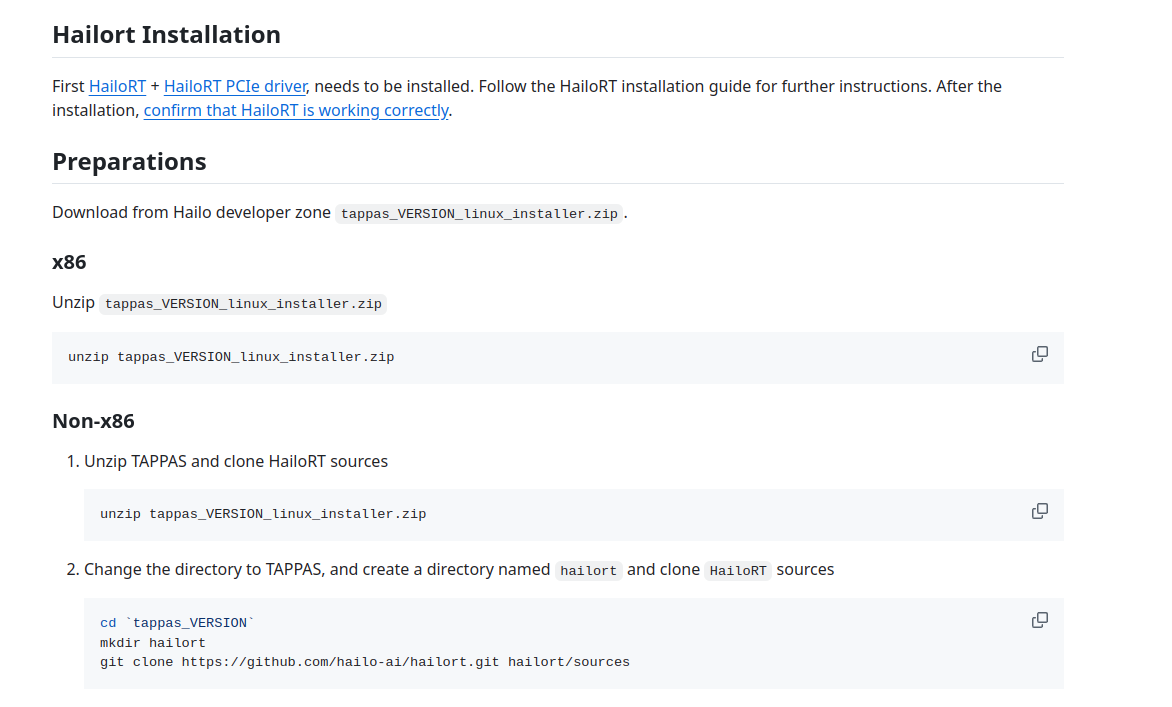1172x707 pixels.
Task: Copy the Non-x86 unzip command snippet
Action: click(1039, 511)
